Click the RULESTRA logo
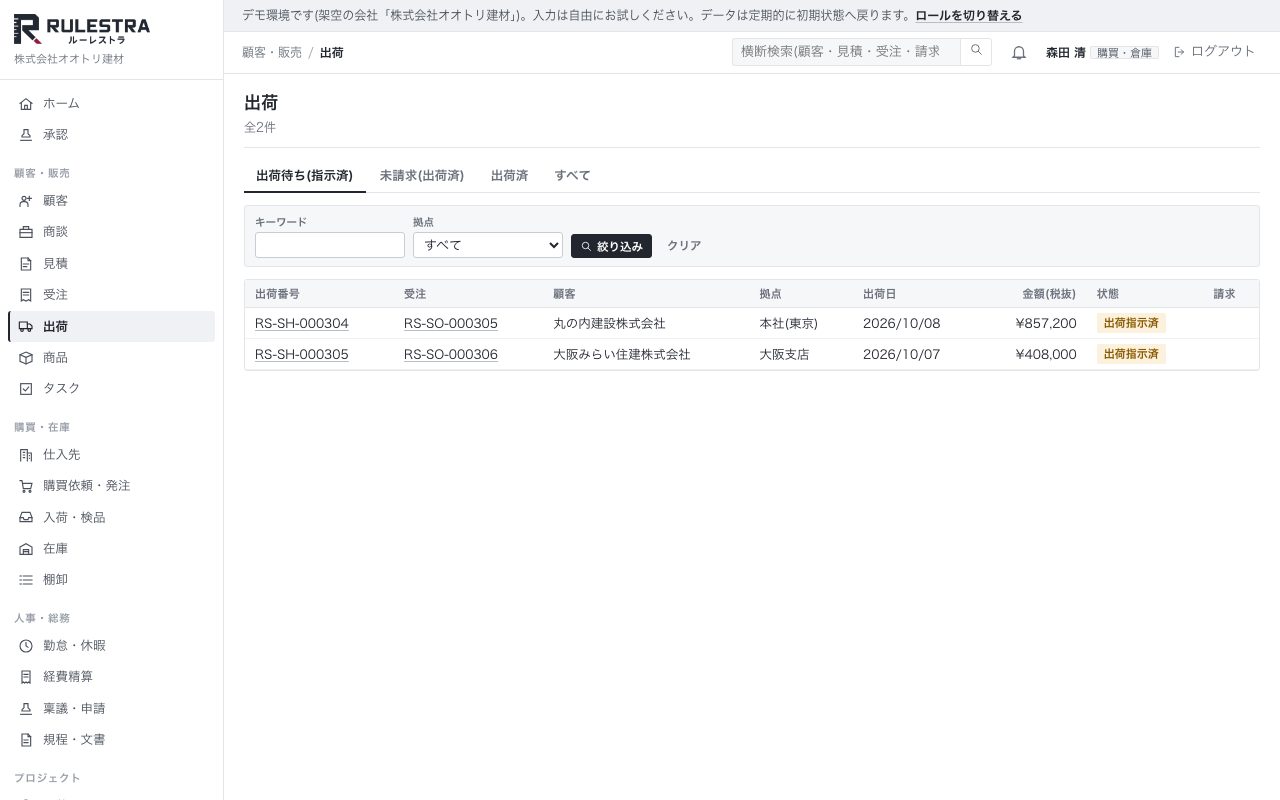Image resolution: width=1280 pixels, height=800 pixels. coord(82,29)
